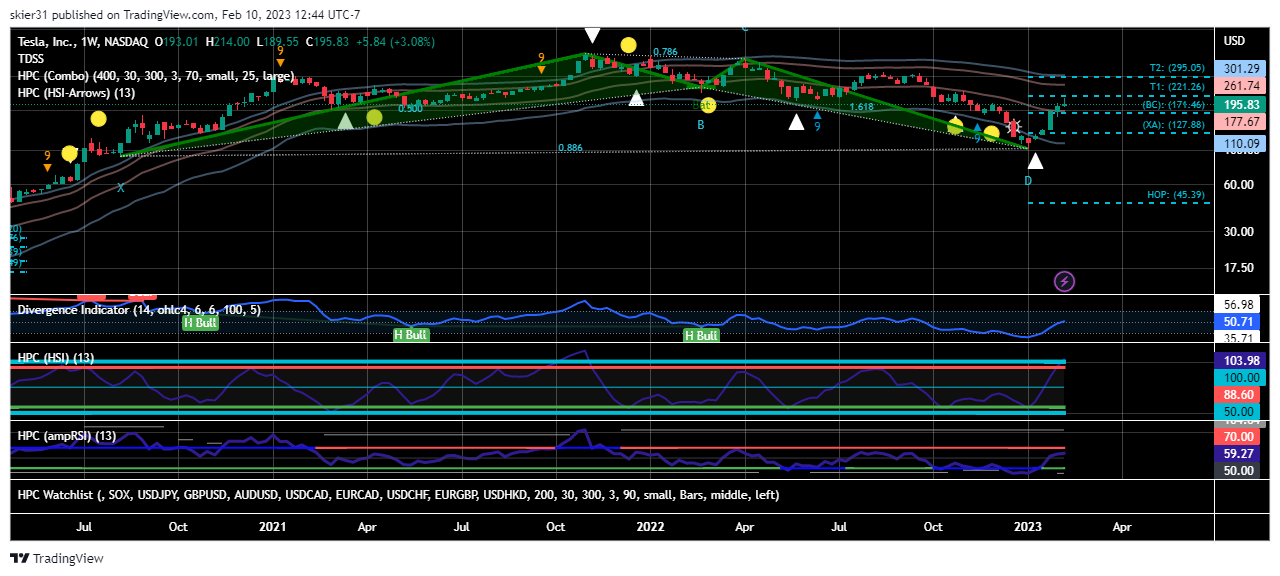
Task: Click the (XA): (127.88) level label
Action: point(1175,125)
